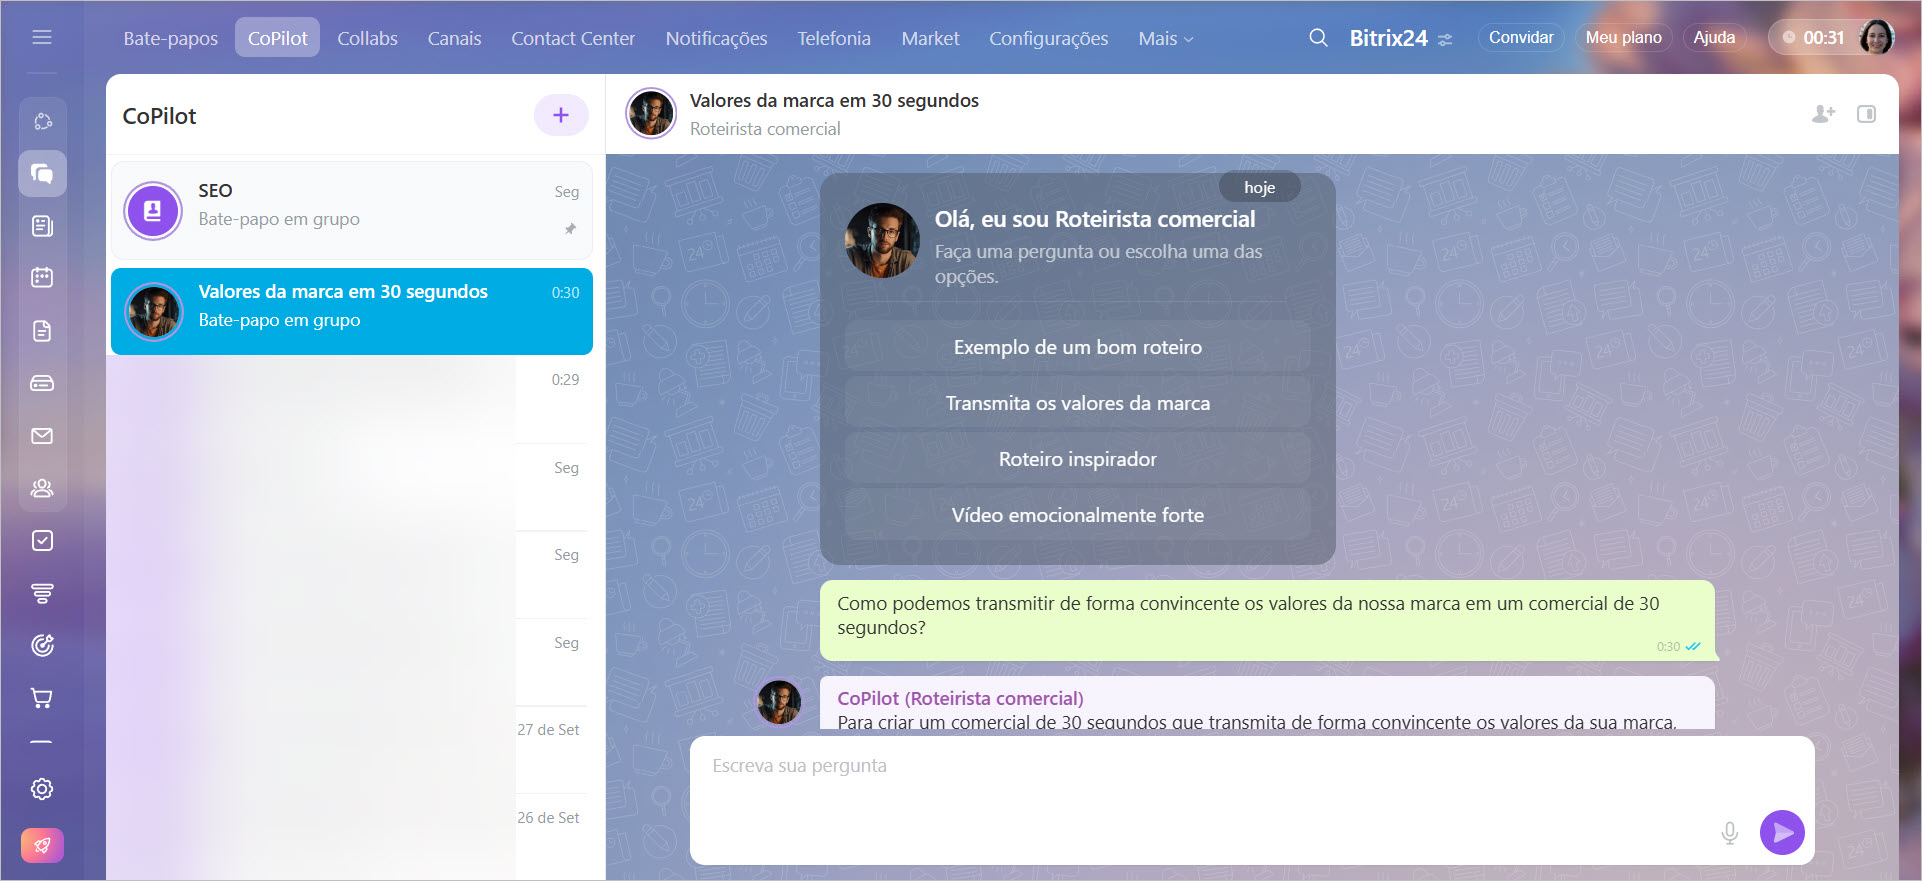Viewport: 1922px width, 881px height.
Task: Start voice input with microphone icon
Action: click(1729, 832)
